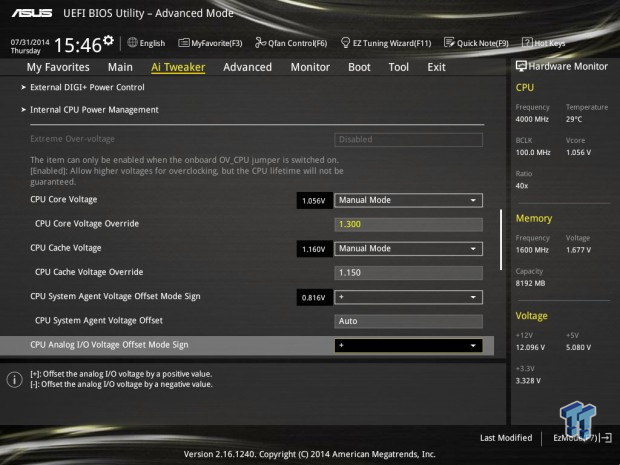Image resolution: width=620 pixels, height=465 pixels.
Task: Open Qfan Control(F6)
Action: (298, 43)
